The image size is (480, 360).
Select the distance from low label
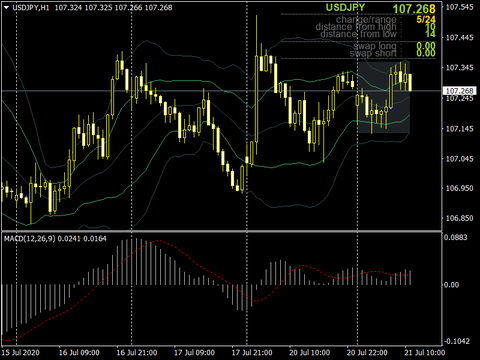(358, 34)
